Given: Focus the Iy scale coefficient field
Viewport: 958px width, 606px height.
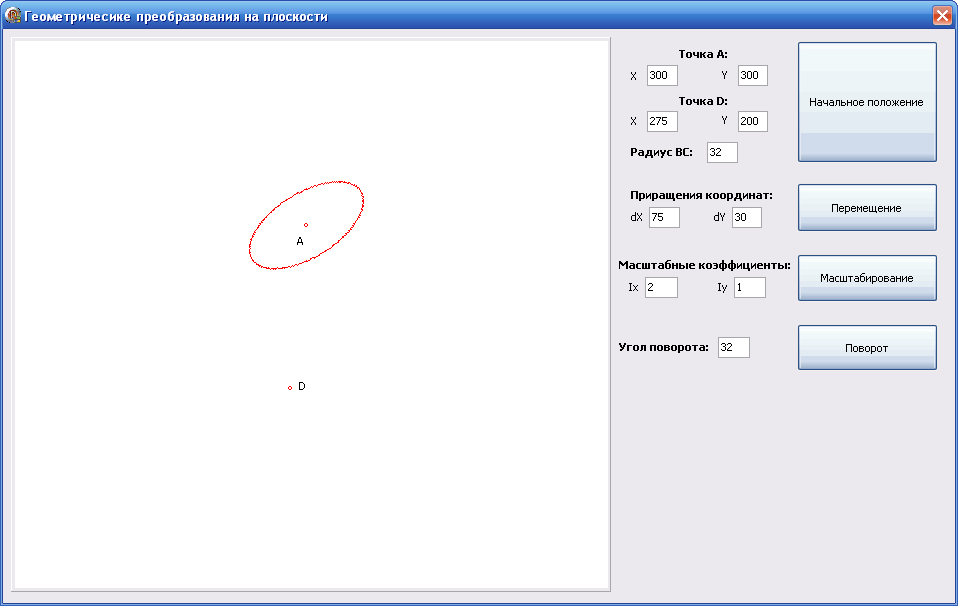Looking at the screenshot, I should (749, 288).
